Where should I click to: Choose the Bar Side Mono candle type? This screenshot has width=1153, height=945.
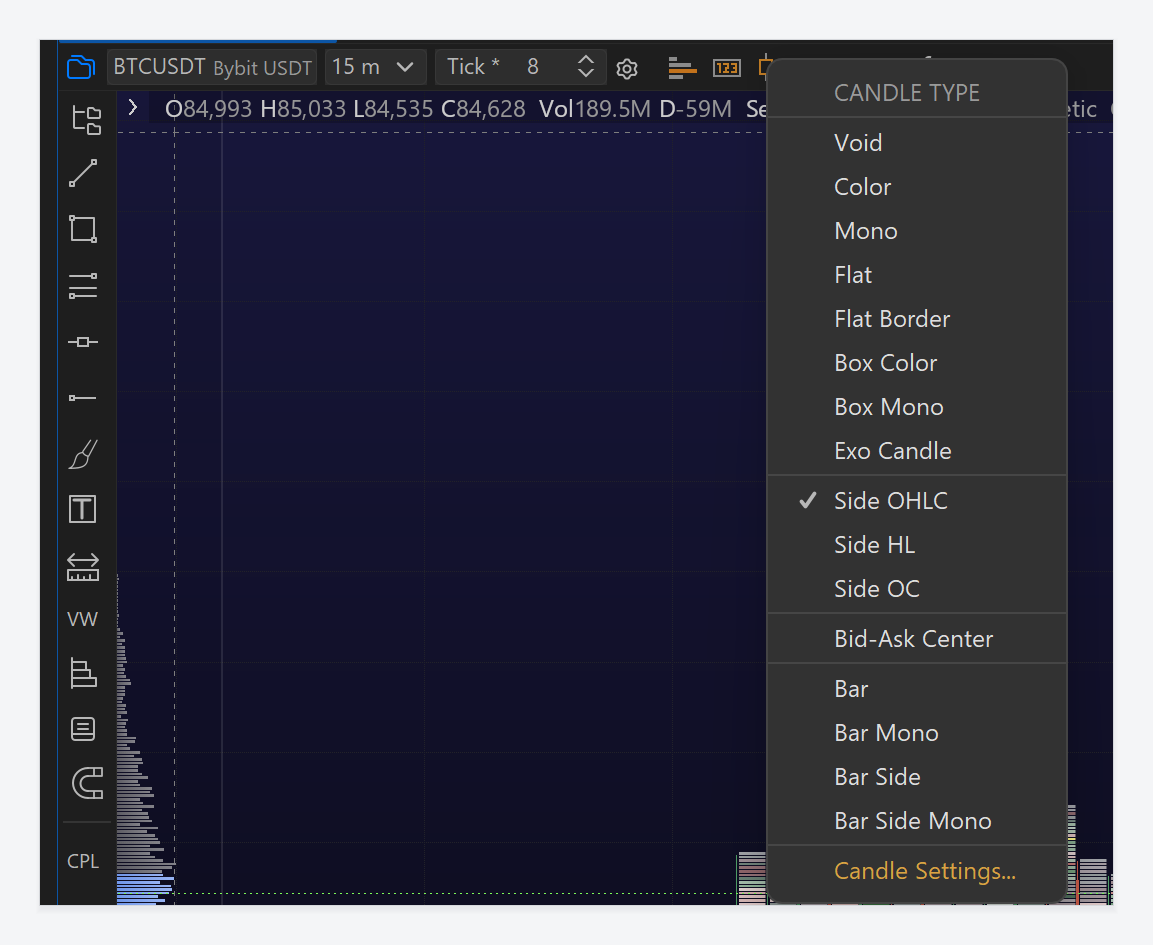(917, 821)
